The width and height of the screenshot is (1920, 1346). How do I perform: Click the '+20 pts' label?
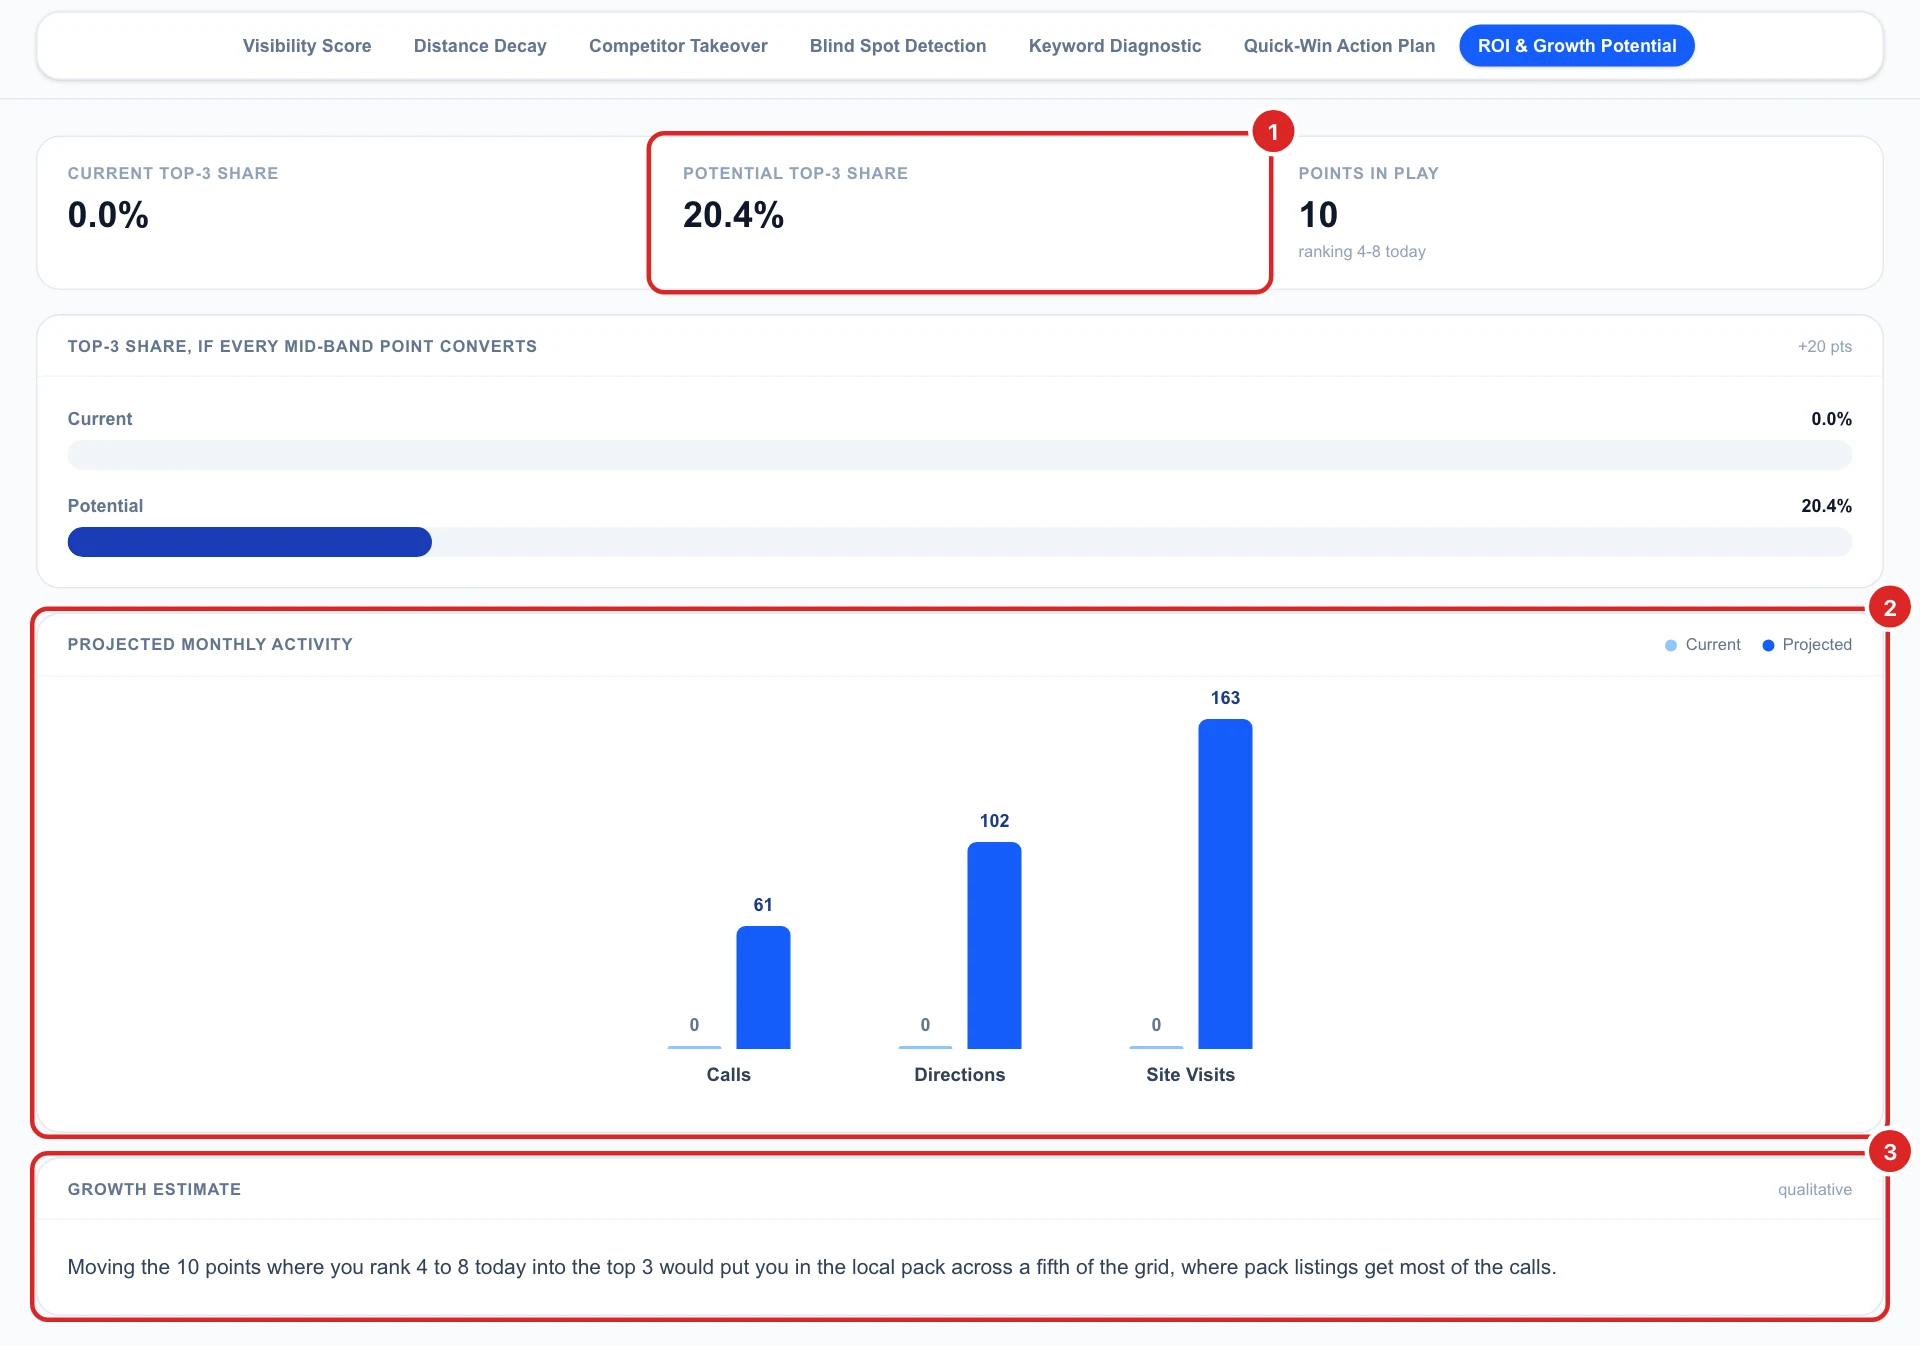click(1825, 347)
